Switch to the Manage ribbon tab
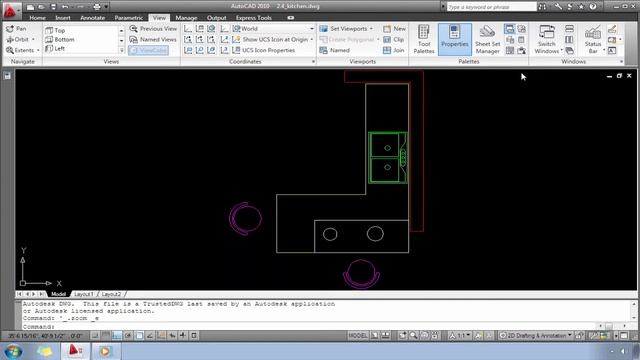The width and height of the screenshot is (640, 360). click(186, 18)
